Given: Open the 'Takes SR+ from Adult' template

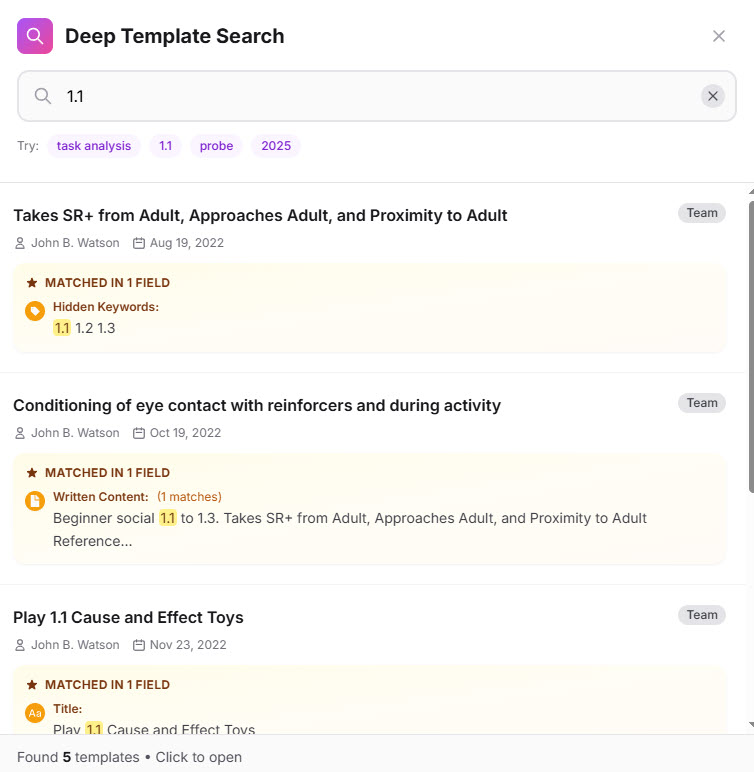Looking at the screenshot, I should click(260, 215).
